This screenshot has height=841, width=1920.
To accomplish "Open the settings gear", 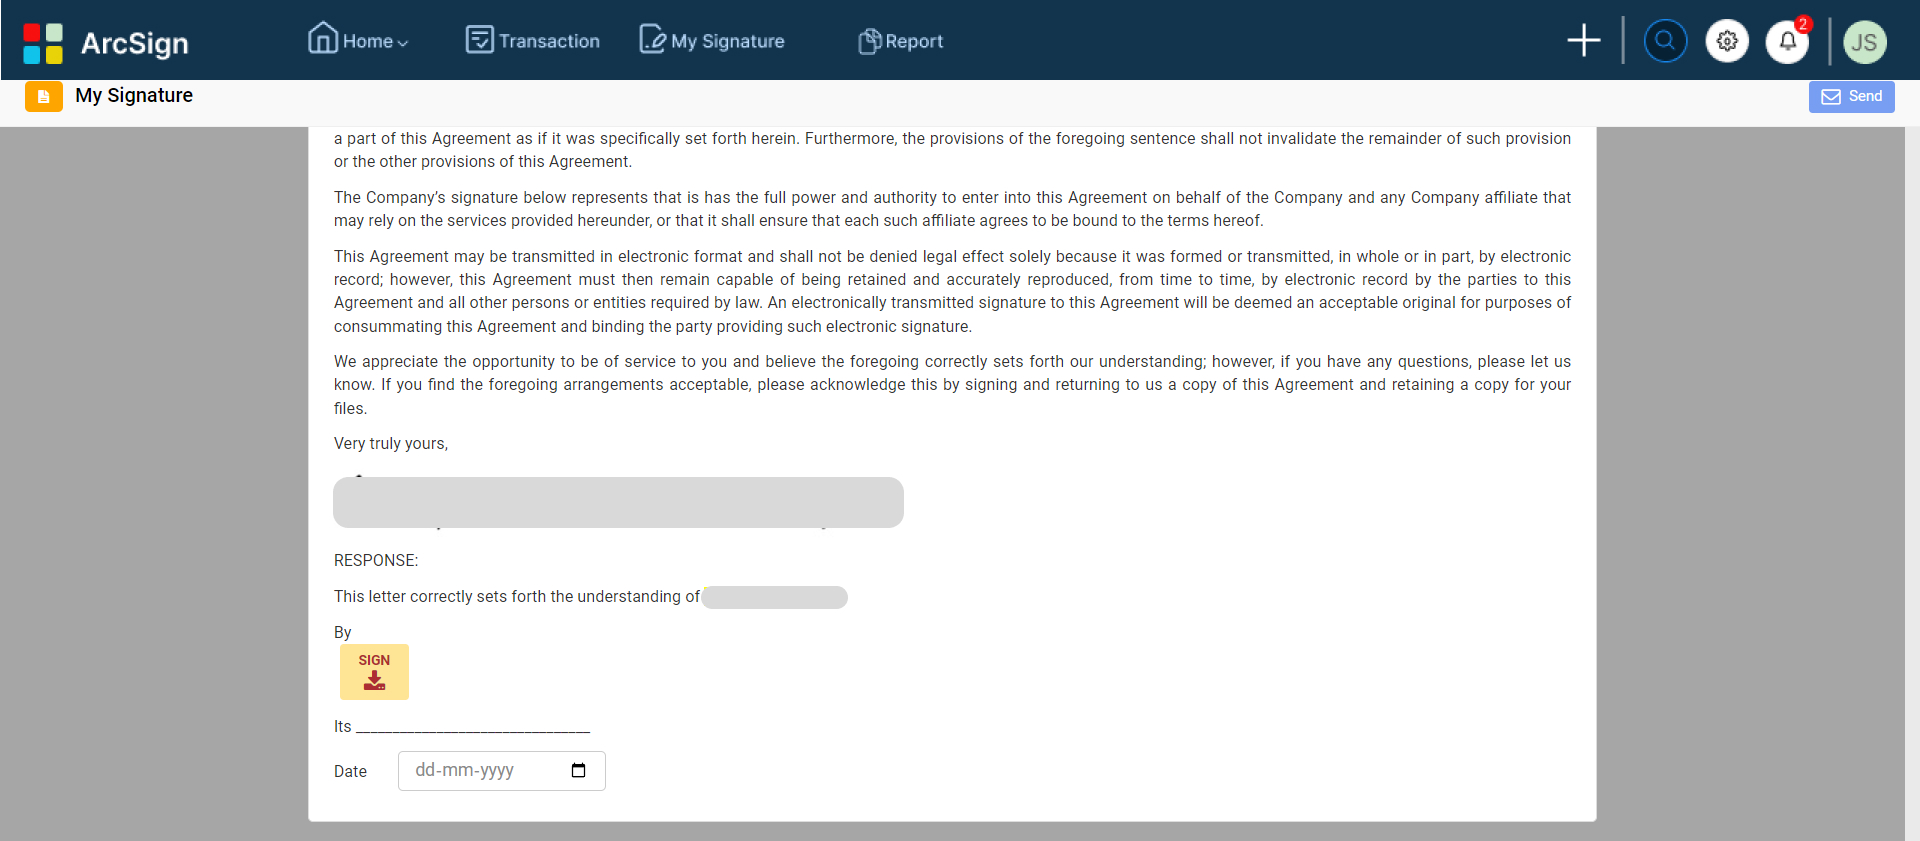I will [1727, 41].
